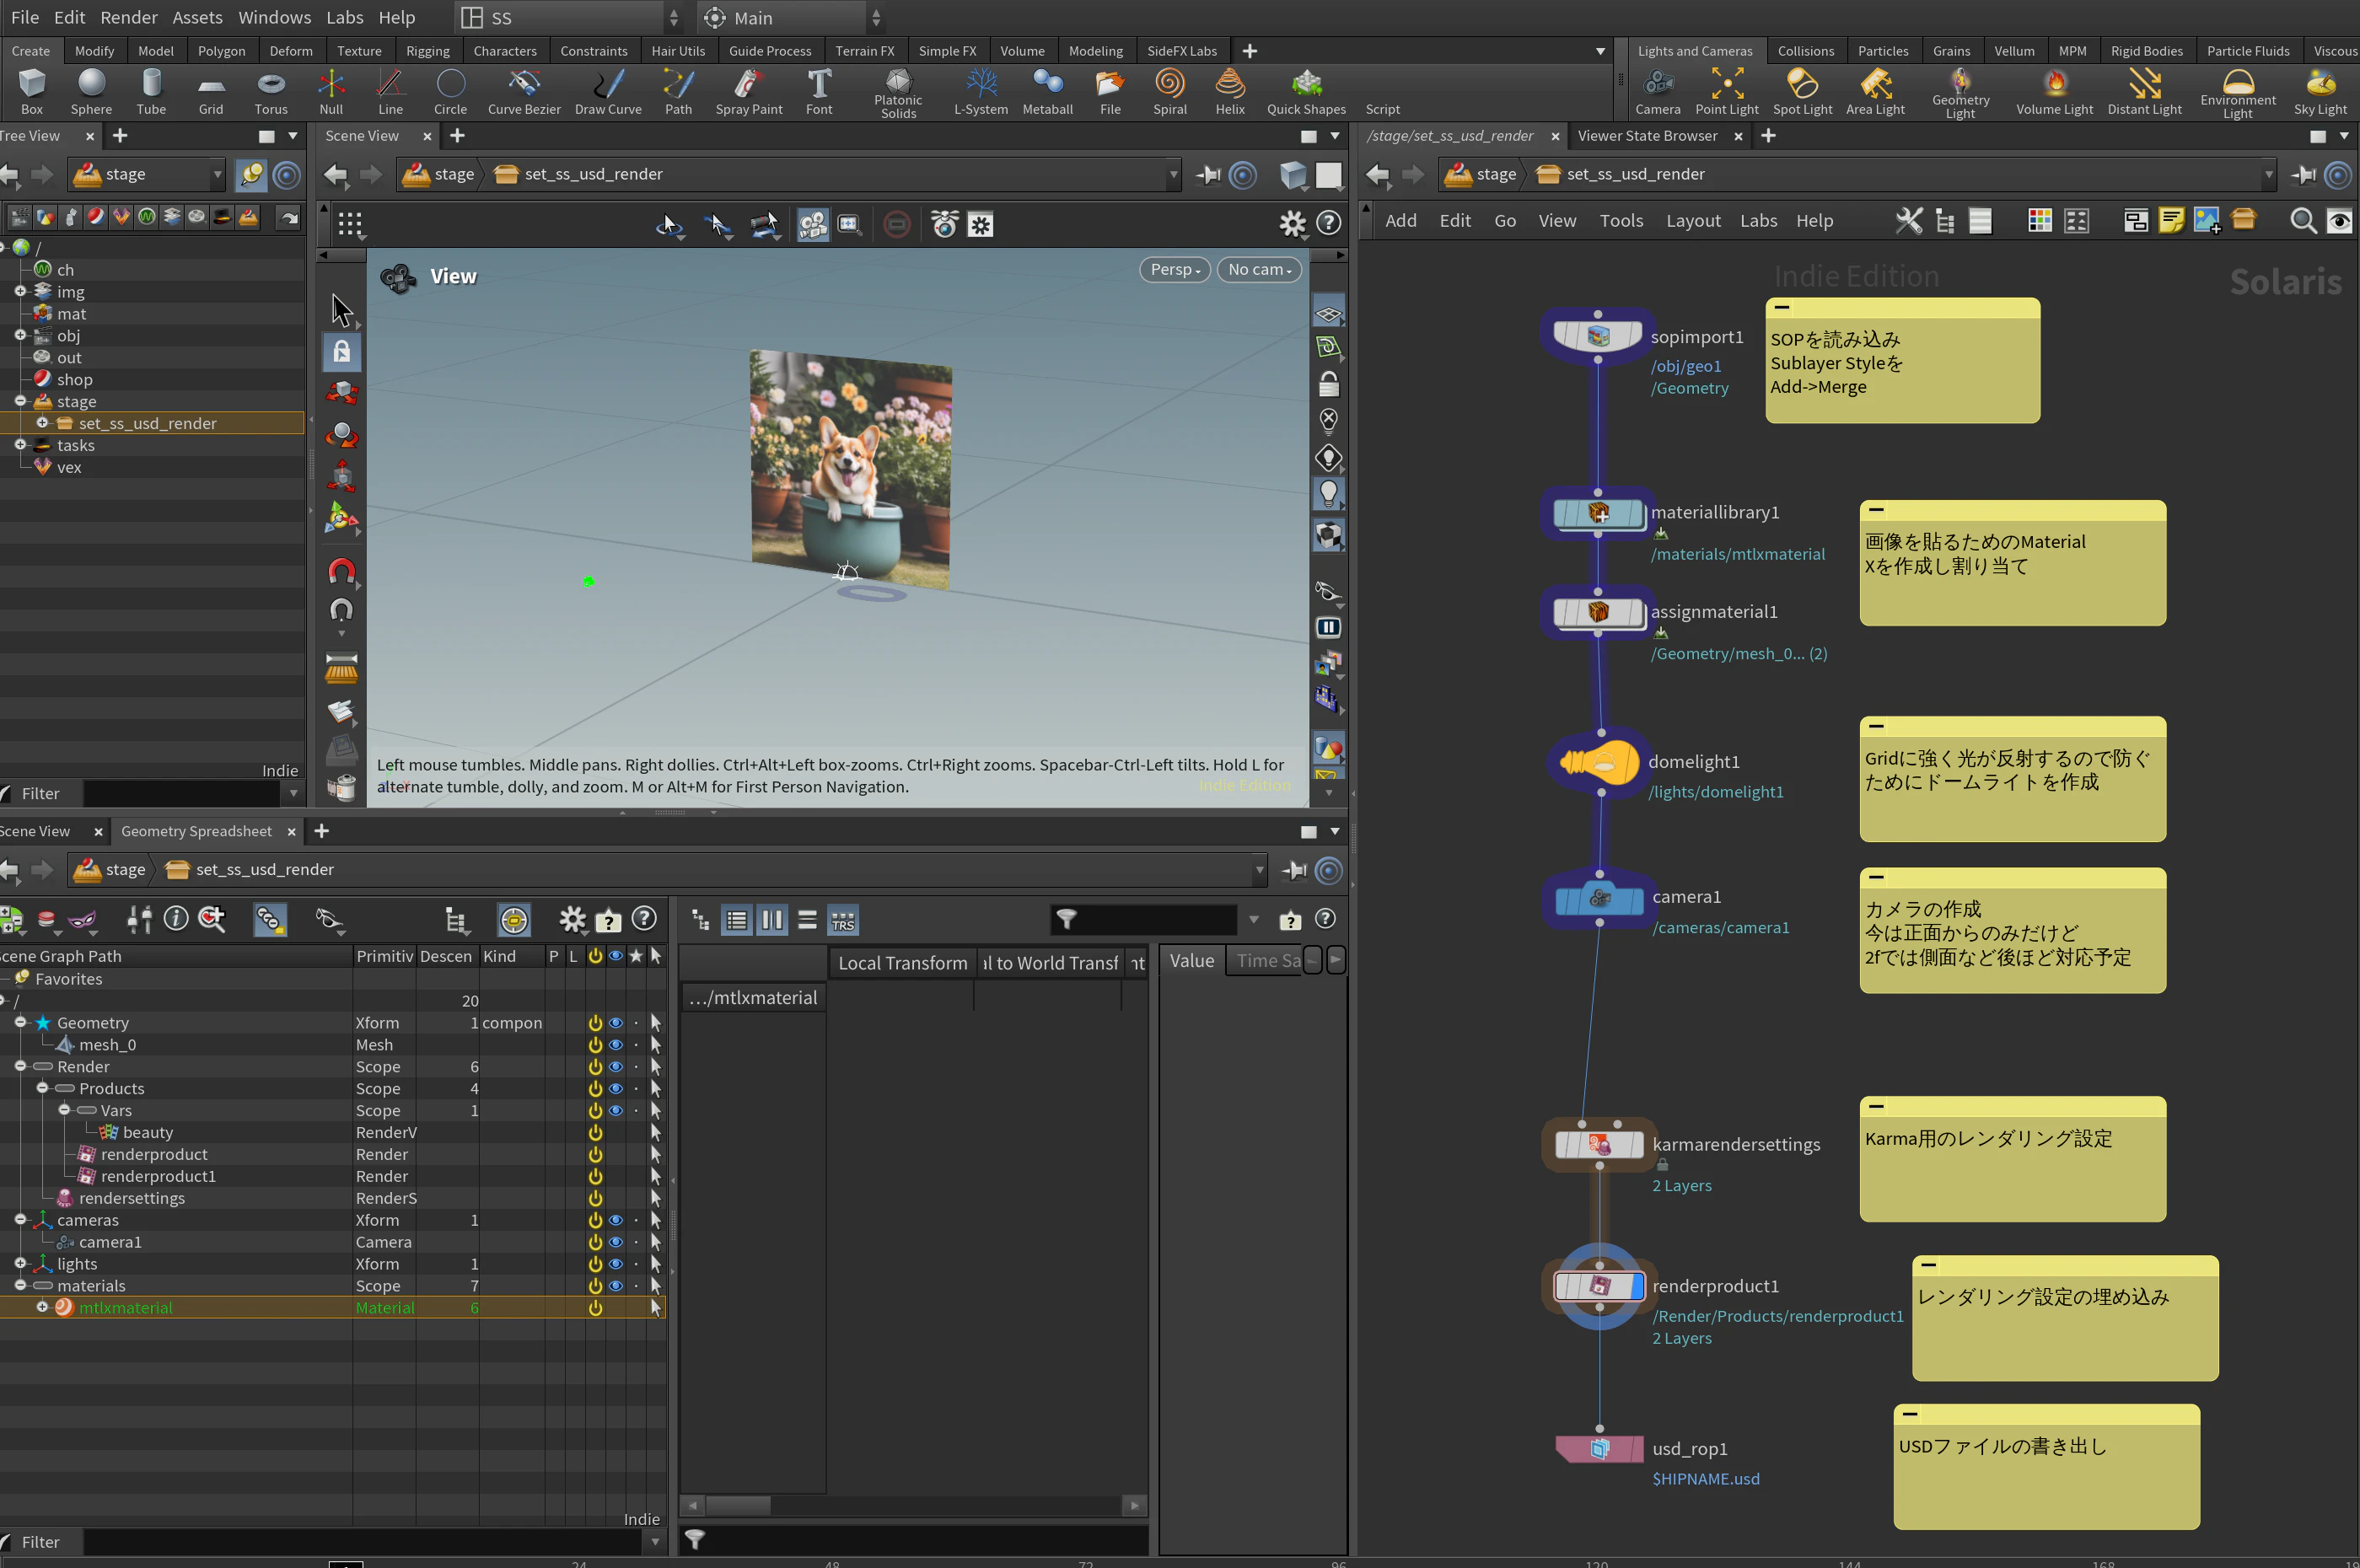Screen dimensions: 2360x1568
Task: Toggle visibility eye for Geometry prim
Action: [616, 1023]
